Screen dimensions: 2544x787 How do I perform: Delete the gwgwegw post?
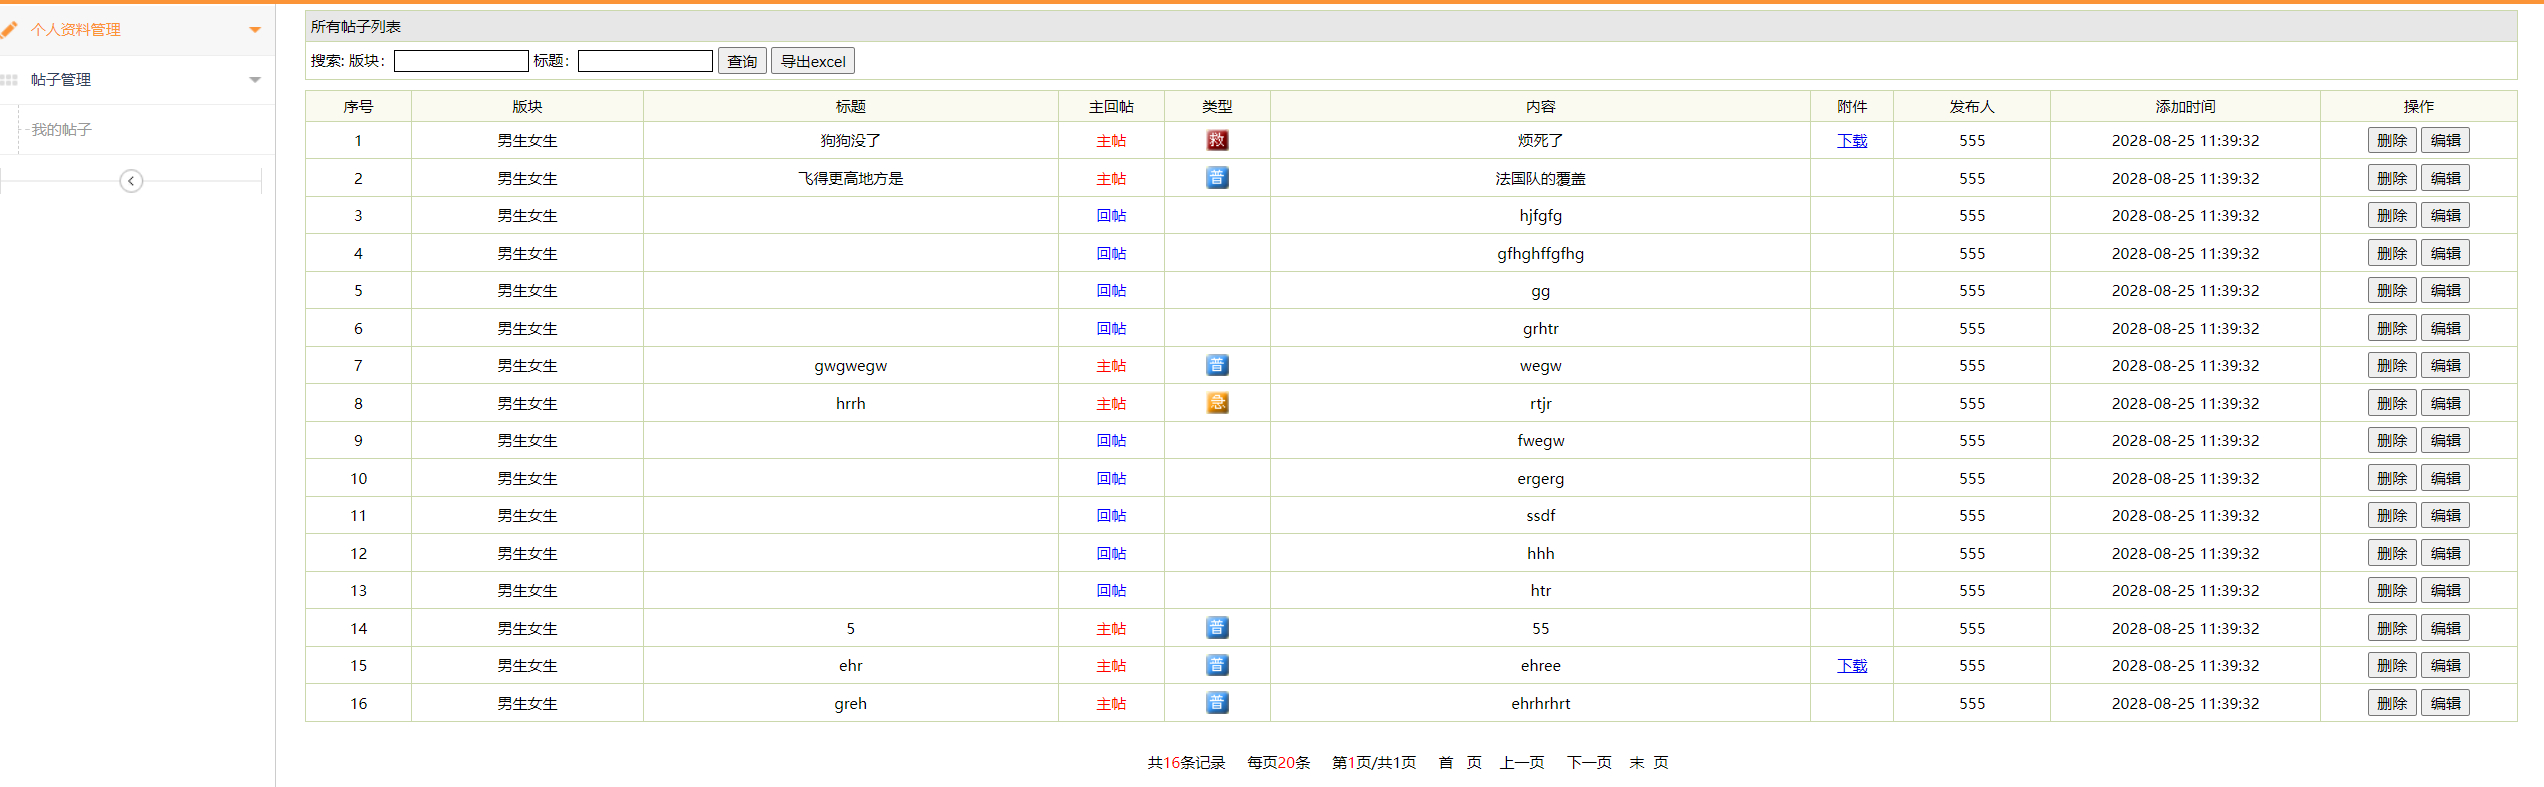pyautogui.click(x=2392, y=365)
